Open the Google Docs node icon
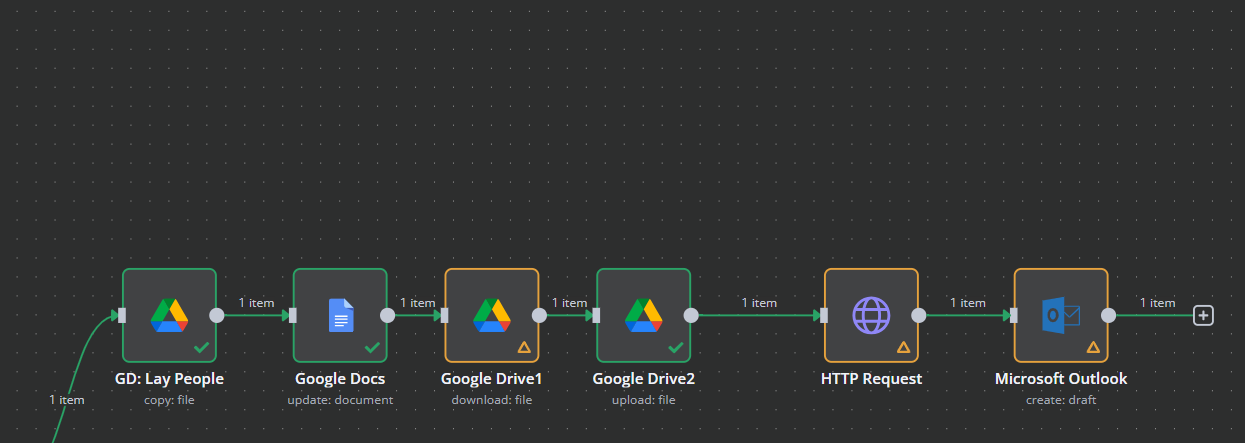 tap(341, 315)
